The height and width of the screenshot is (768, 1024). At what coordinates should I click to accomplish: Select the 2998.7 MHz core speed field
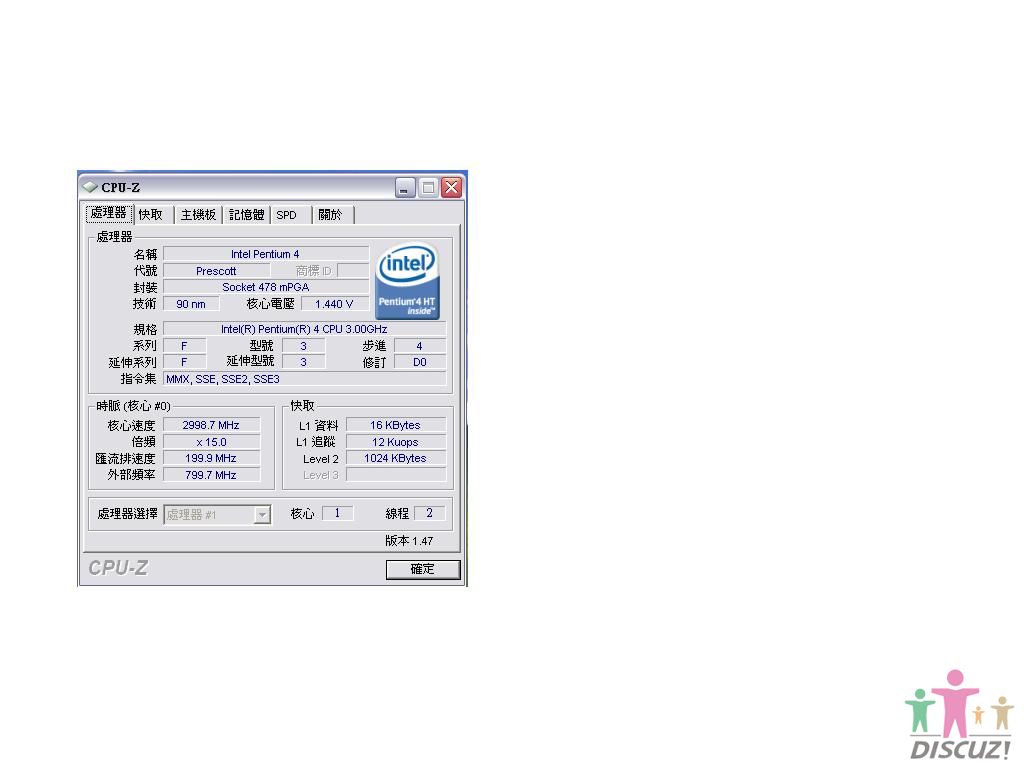tap(211, 425)
